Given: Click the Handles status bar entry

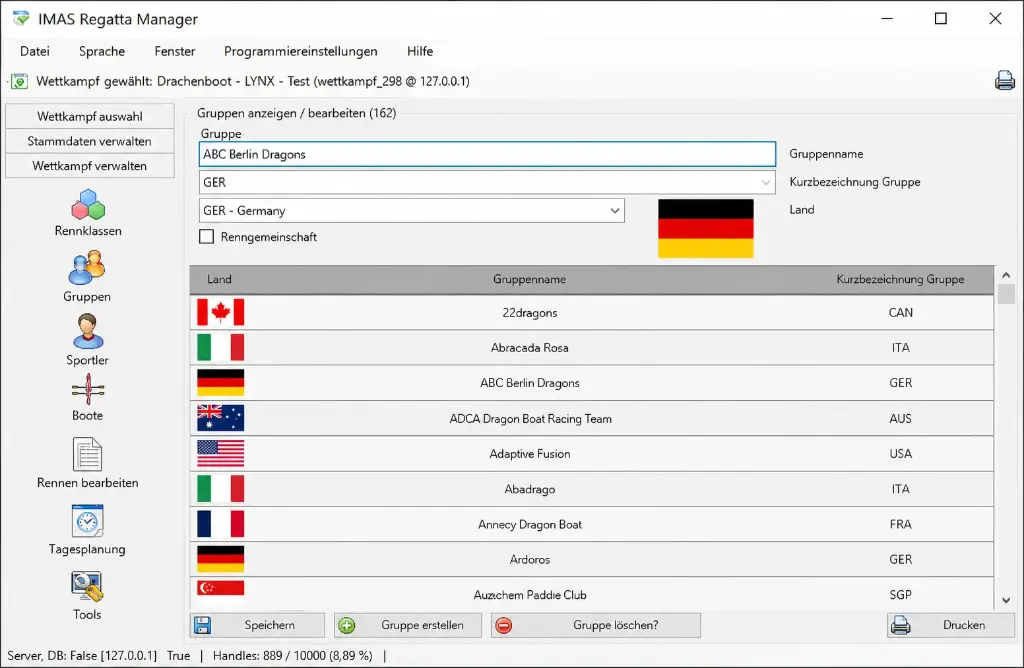Looking at the screenshot, I should [x=293, y=656].
